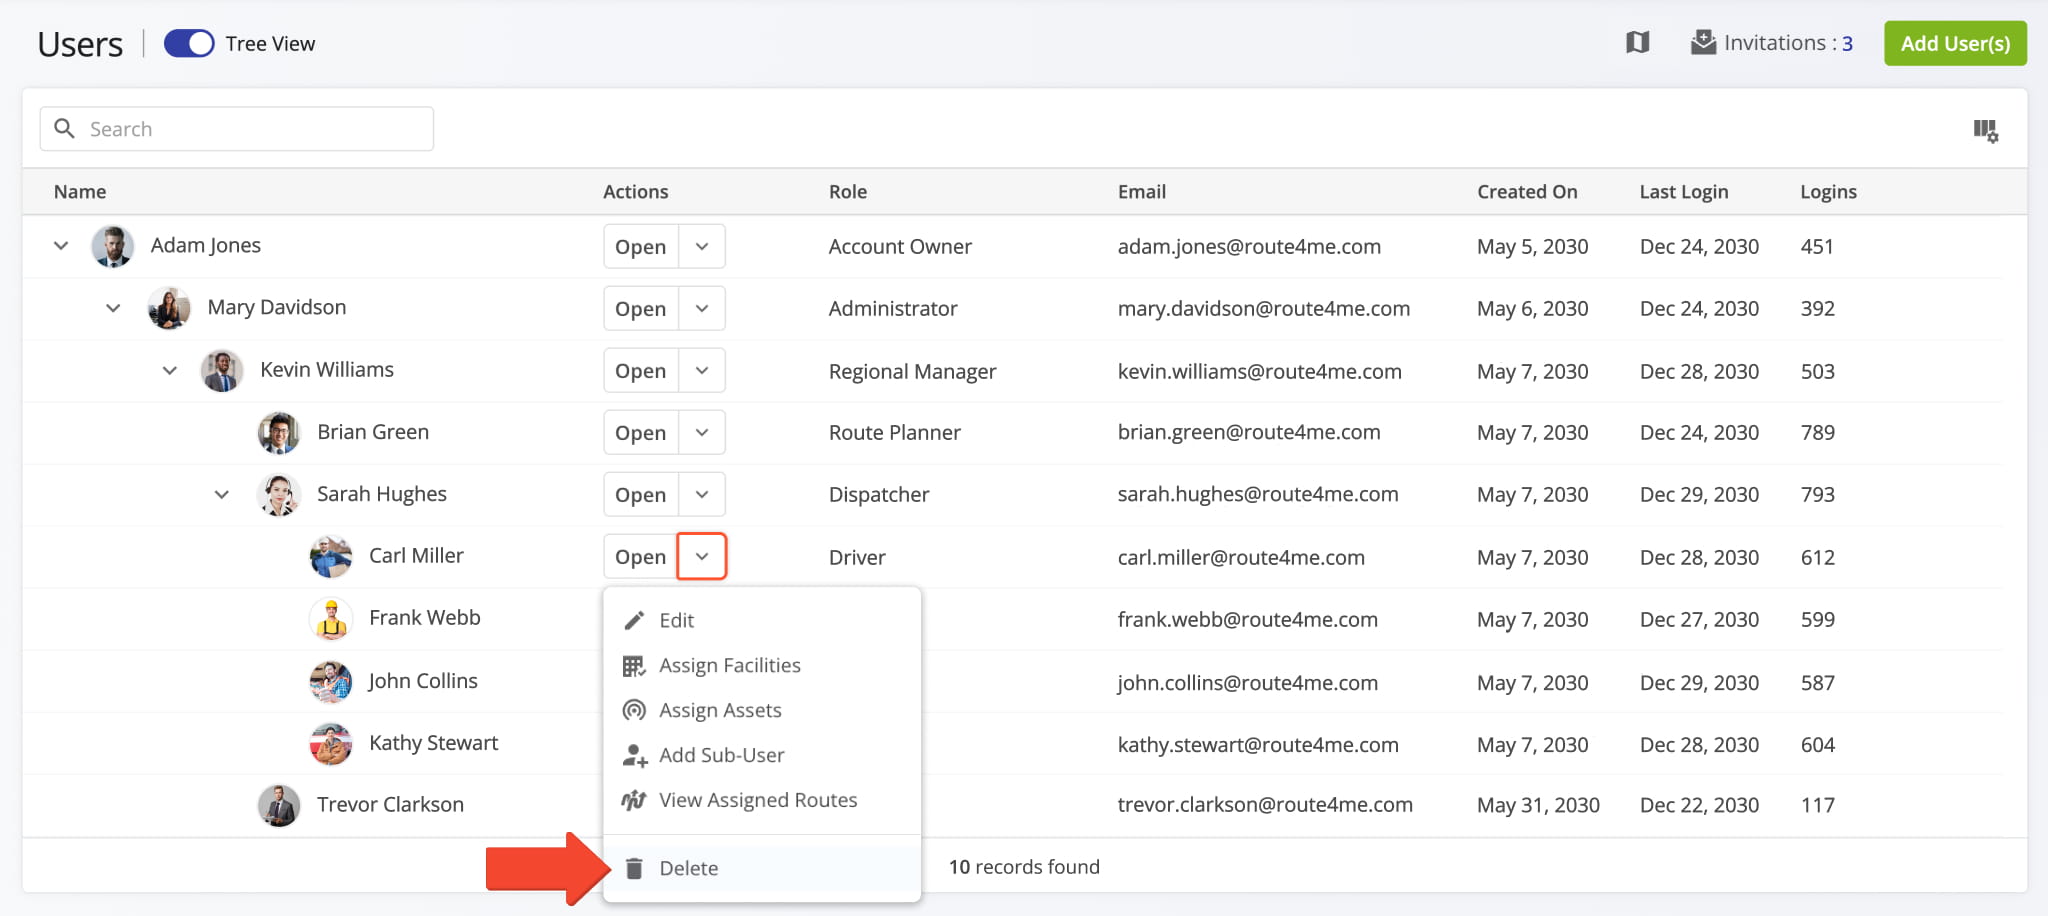Open Carl Miller's user record
Image resolution: width=2048 pixels, height=916 pixels.
tap(641, 556)
